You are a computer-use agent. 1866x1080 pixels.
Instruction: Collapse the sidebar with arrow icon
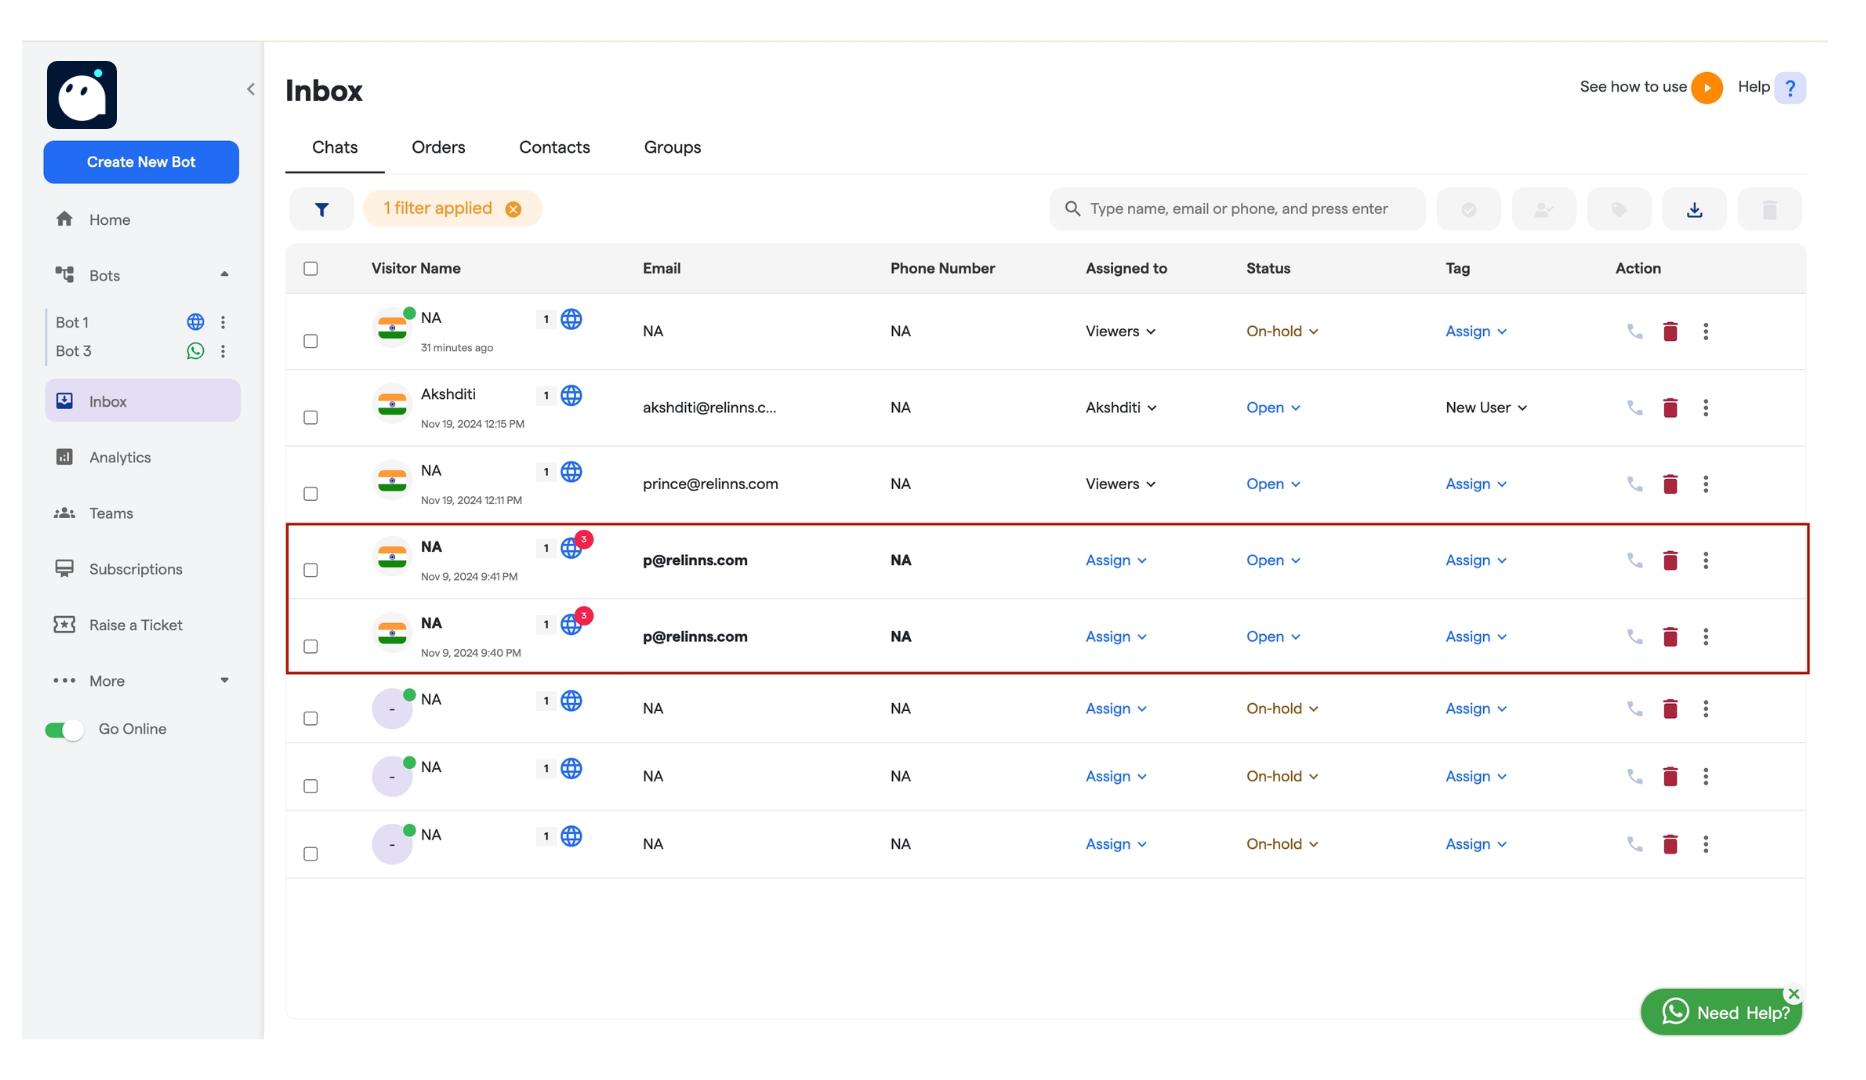point(250,89)
